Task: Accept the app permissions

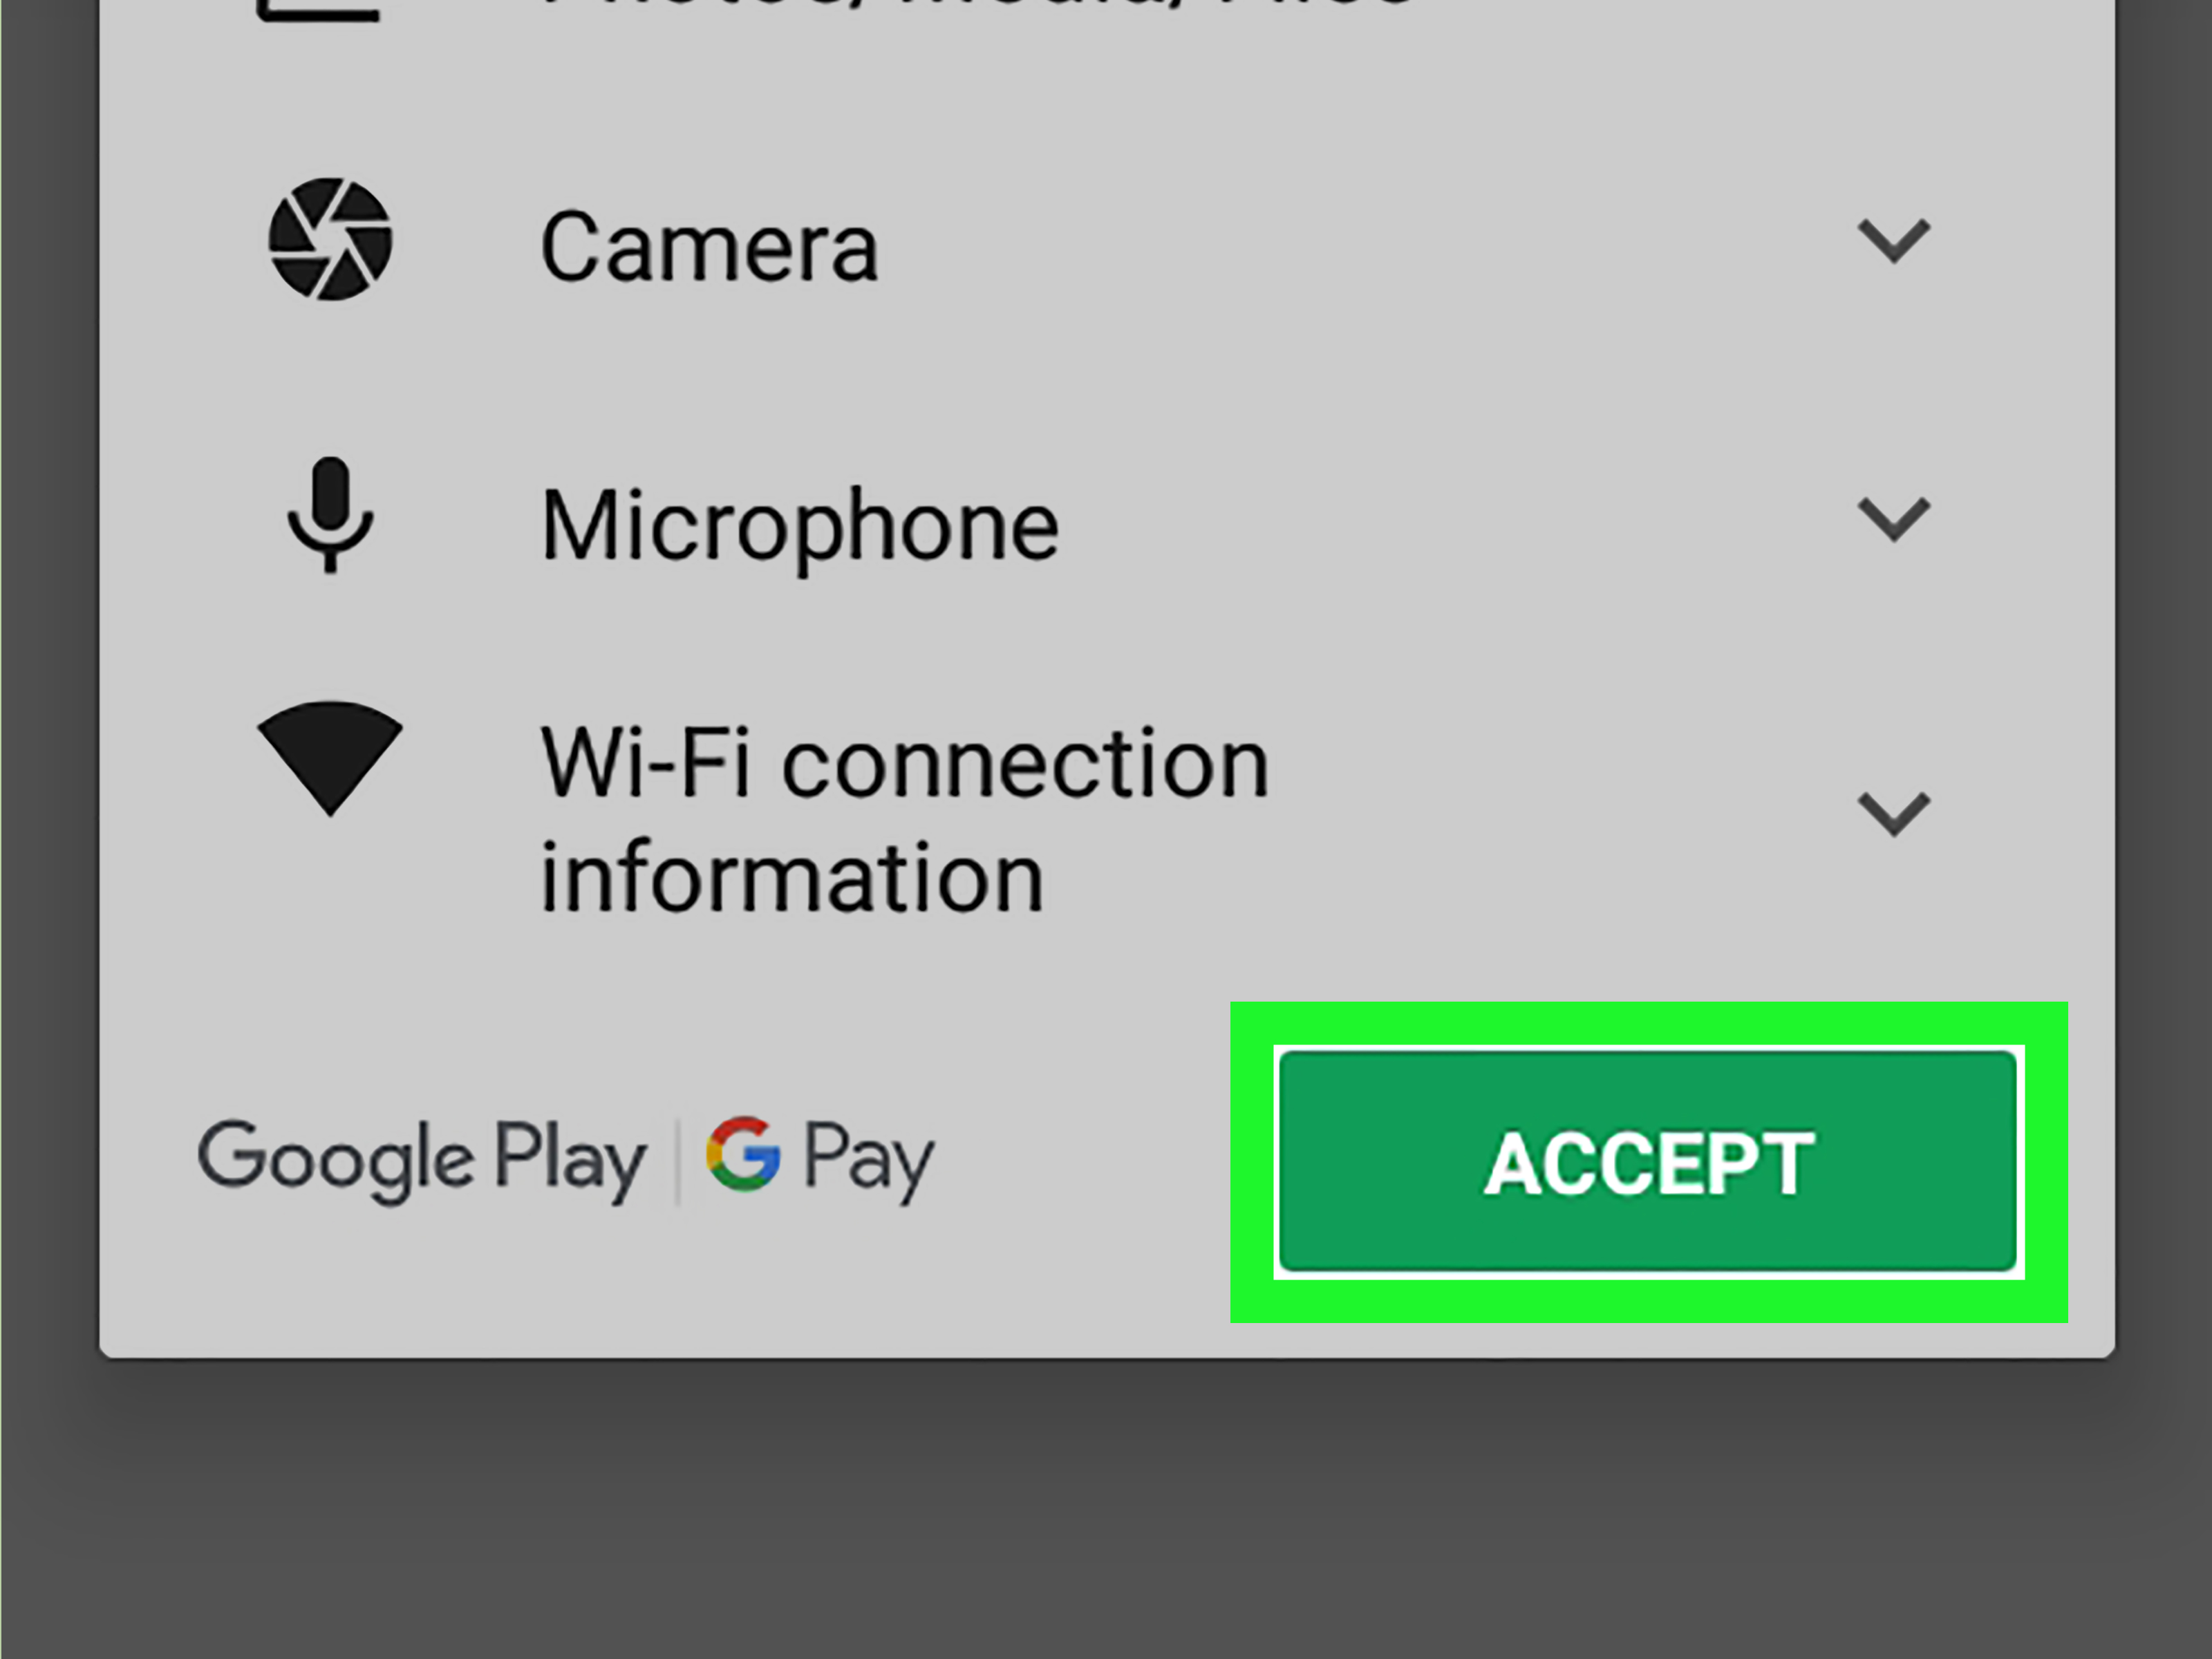Action: (x=1648, y=1161)
